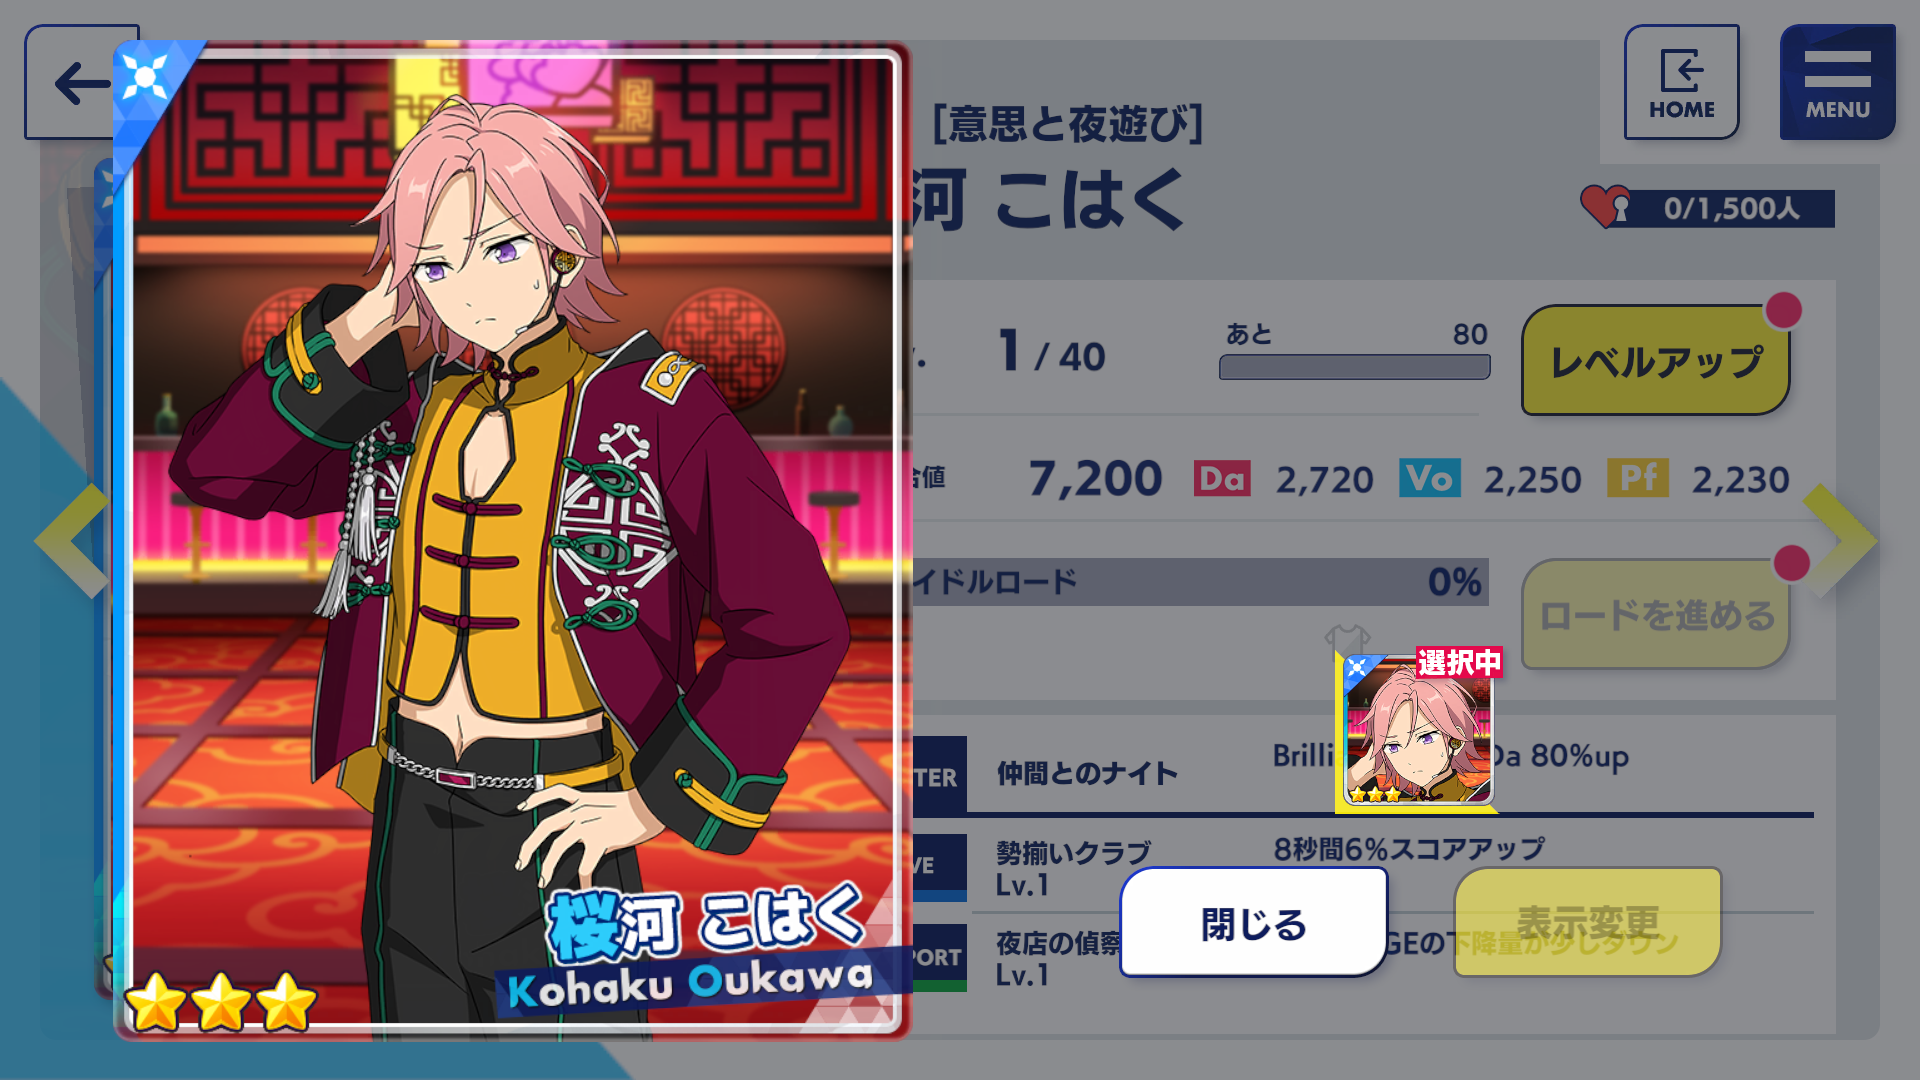Click the level experience progress bar
The width and height of the screenshot is (1920, 1080).
click(x=1354, y=367)
